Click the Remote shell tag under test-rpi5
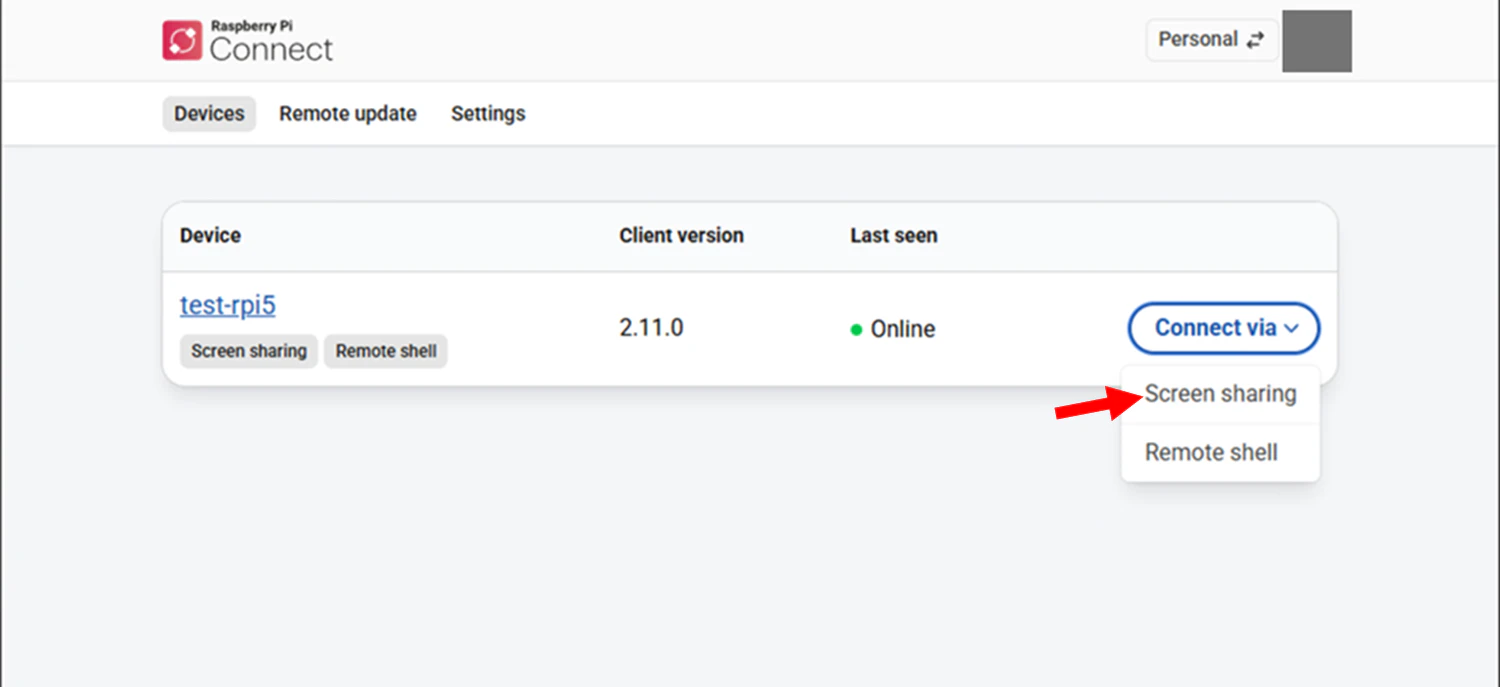Viewport: 1500px width, 687px height. point(386,352)
